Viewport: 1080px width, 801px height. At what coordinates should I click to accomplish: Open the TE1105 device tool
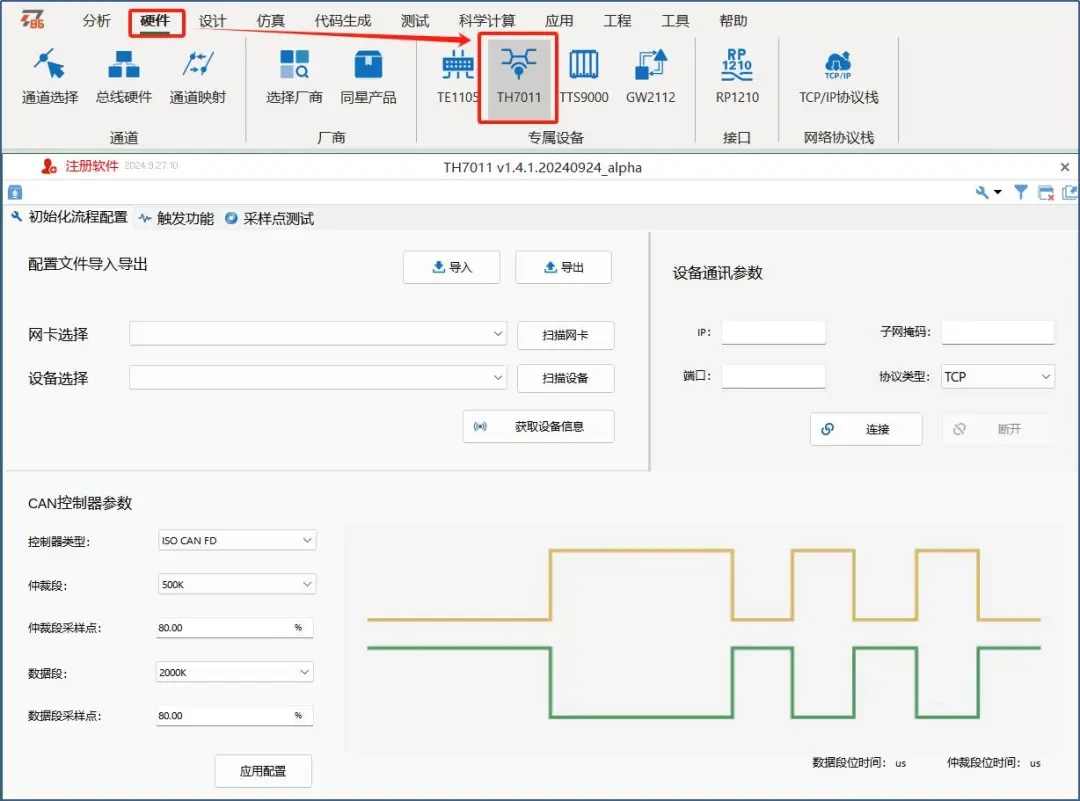457,76
